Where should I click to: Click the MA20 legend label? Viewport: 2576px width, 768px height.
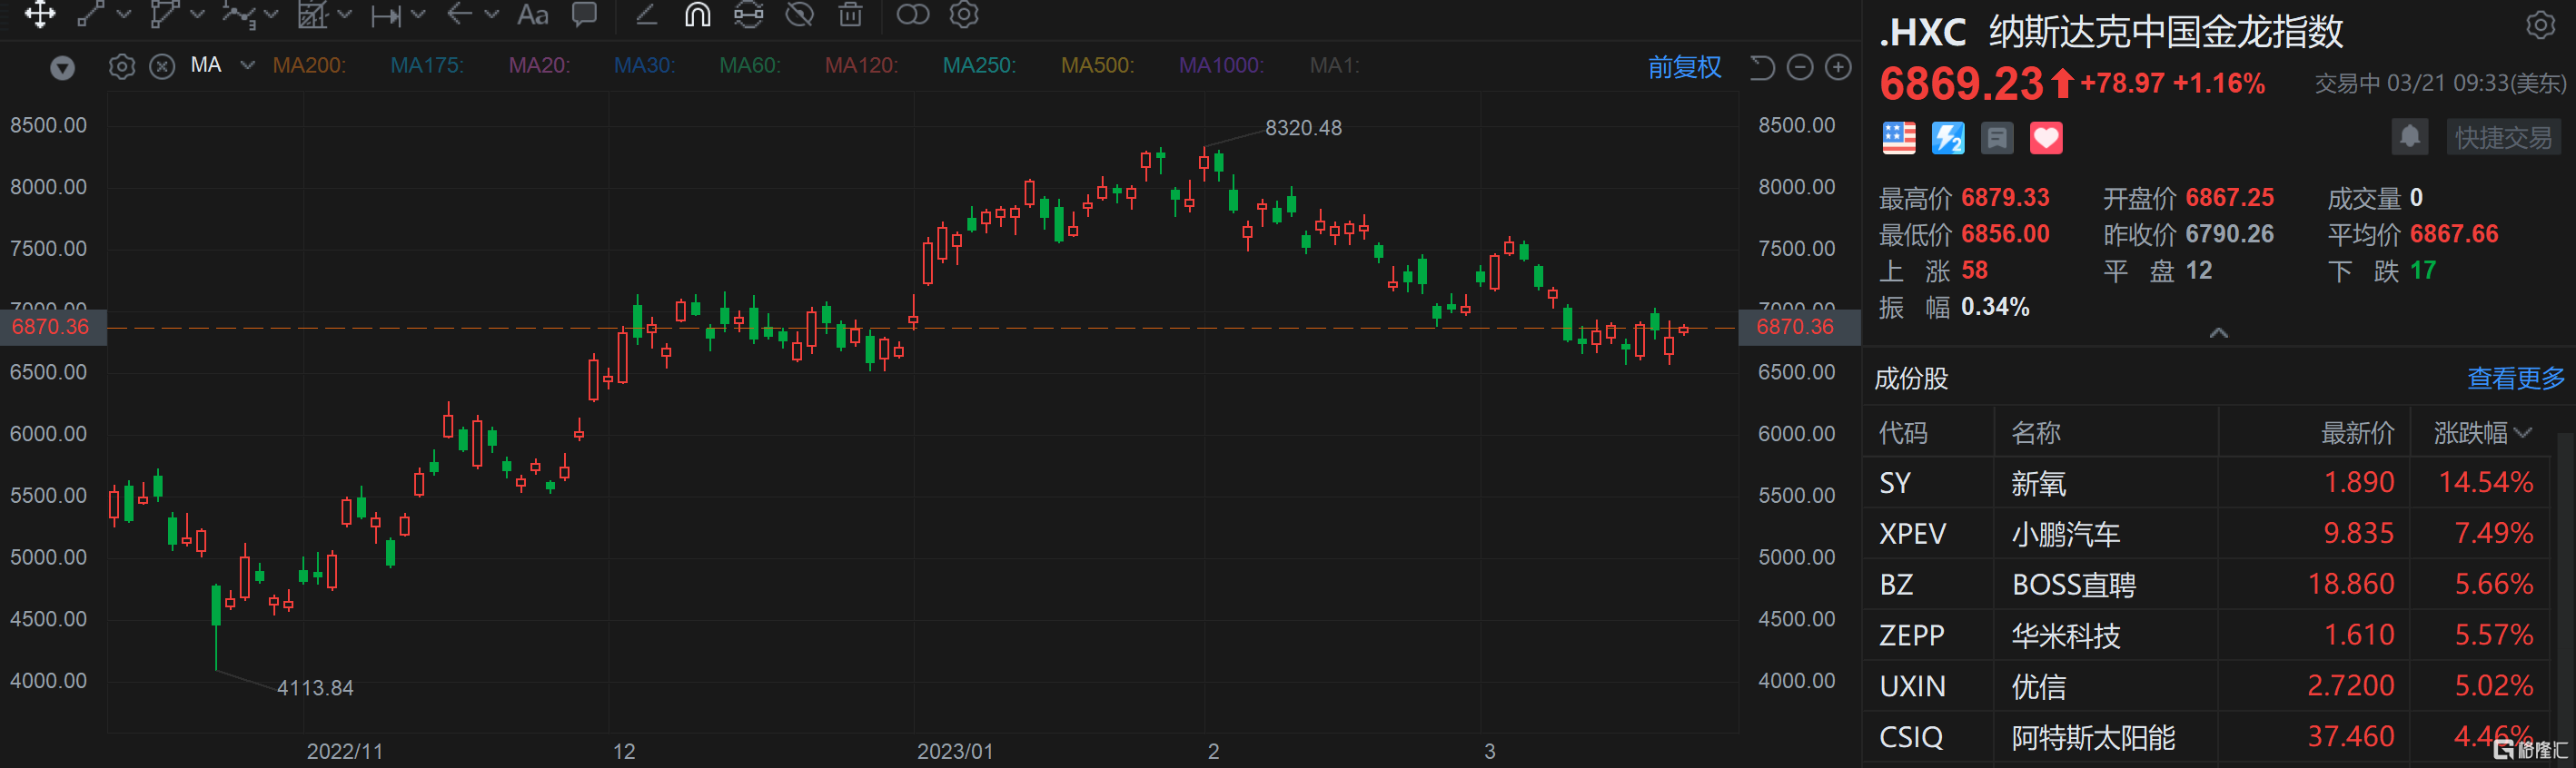539,66
